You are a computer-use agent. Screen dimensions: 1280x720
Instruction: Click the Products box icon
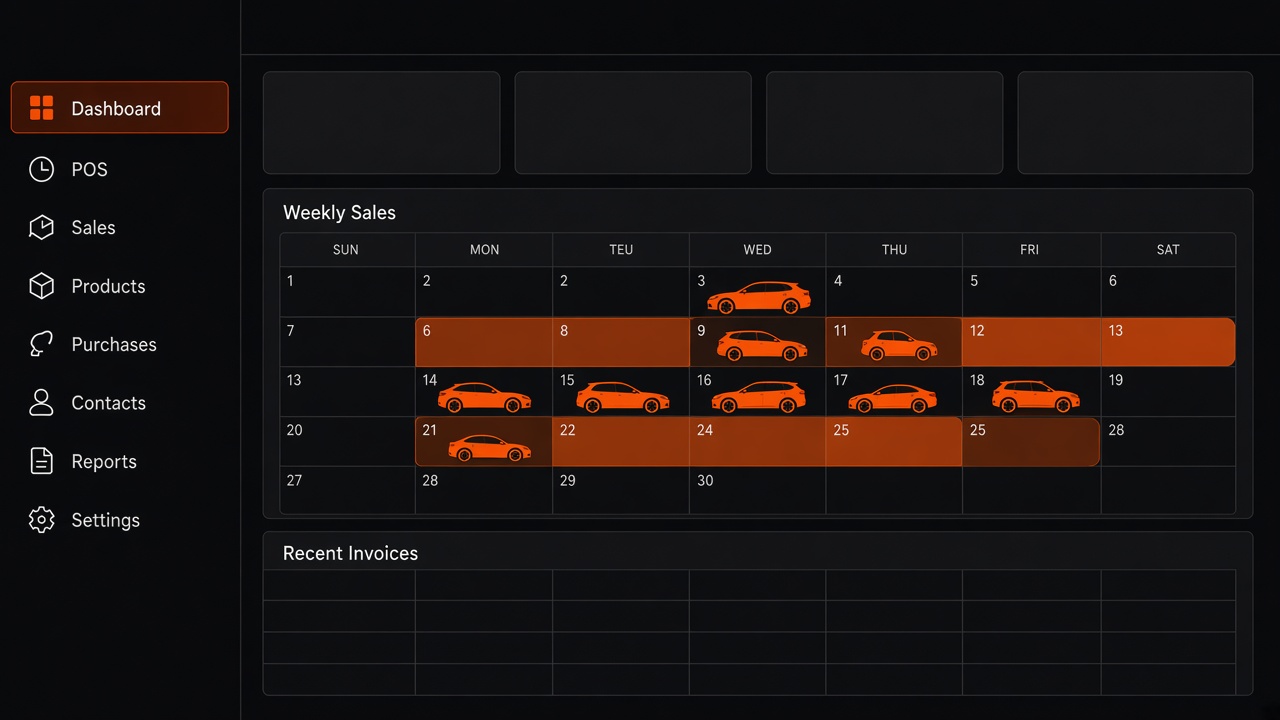41,286
